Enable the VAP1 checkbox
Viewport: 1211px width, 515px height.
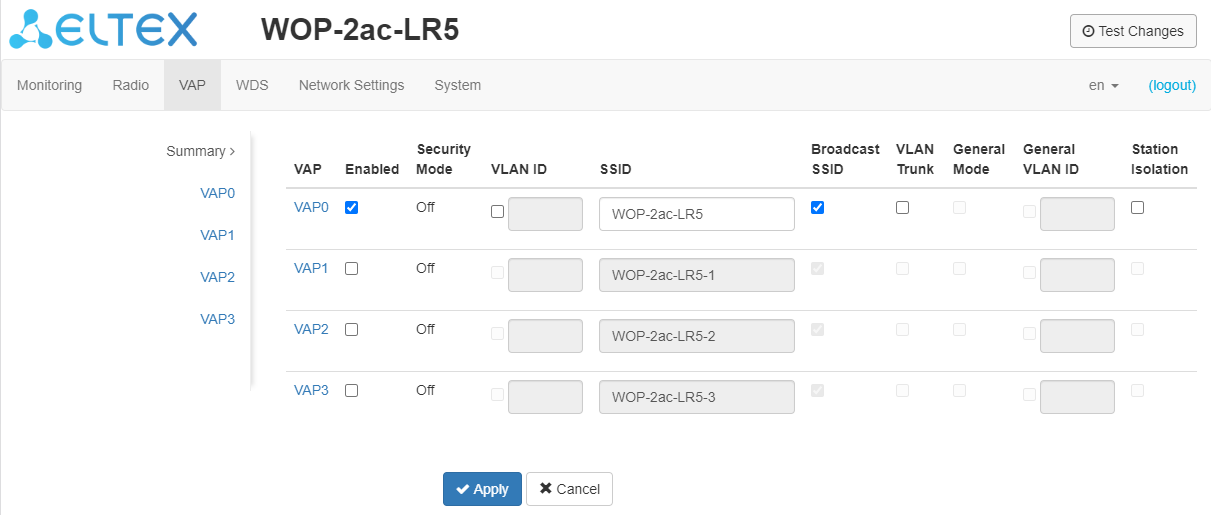point(351,269)
